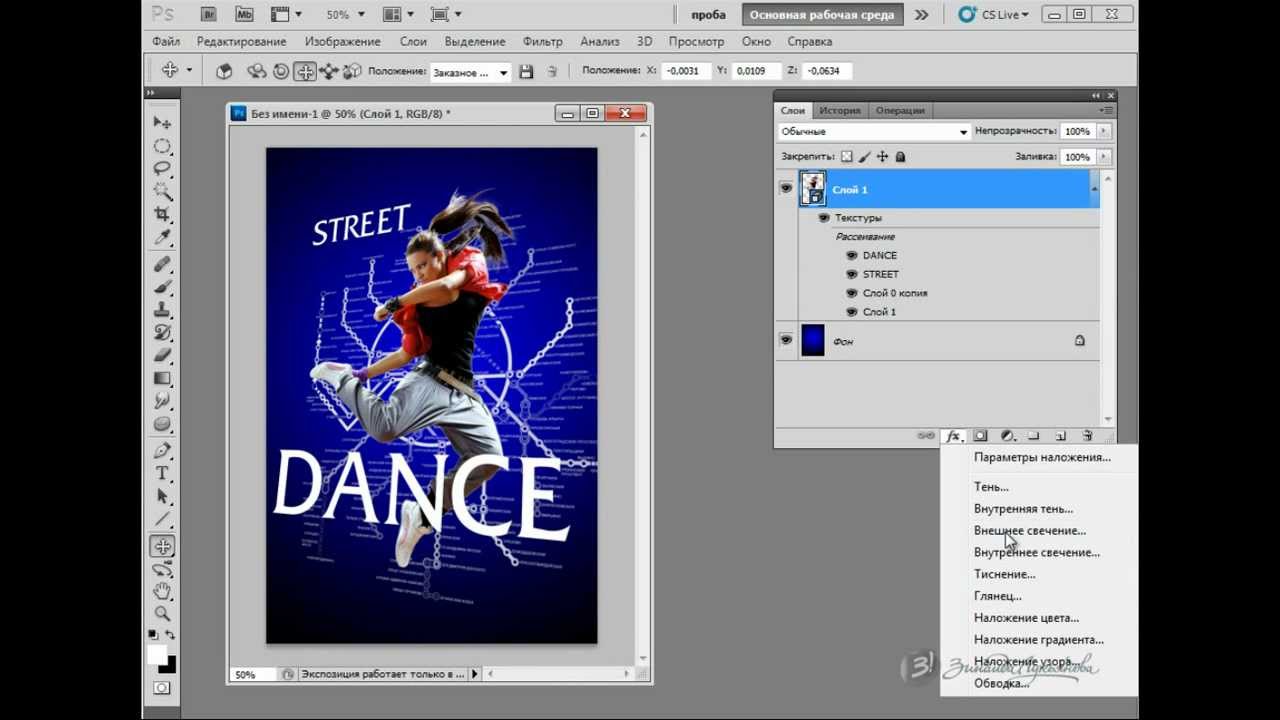This screenshot has width=1280, height=720.
Task: Toggle lock transparent pixels
Action: pyautogui.click(x=847, y=157)
